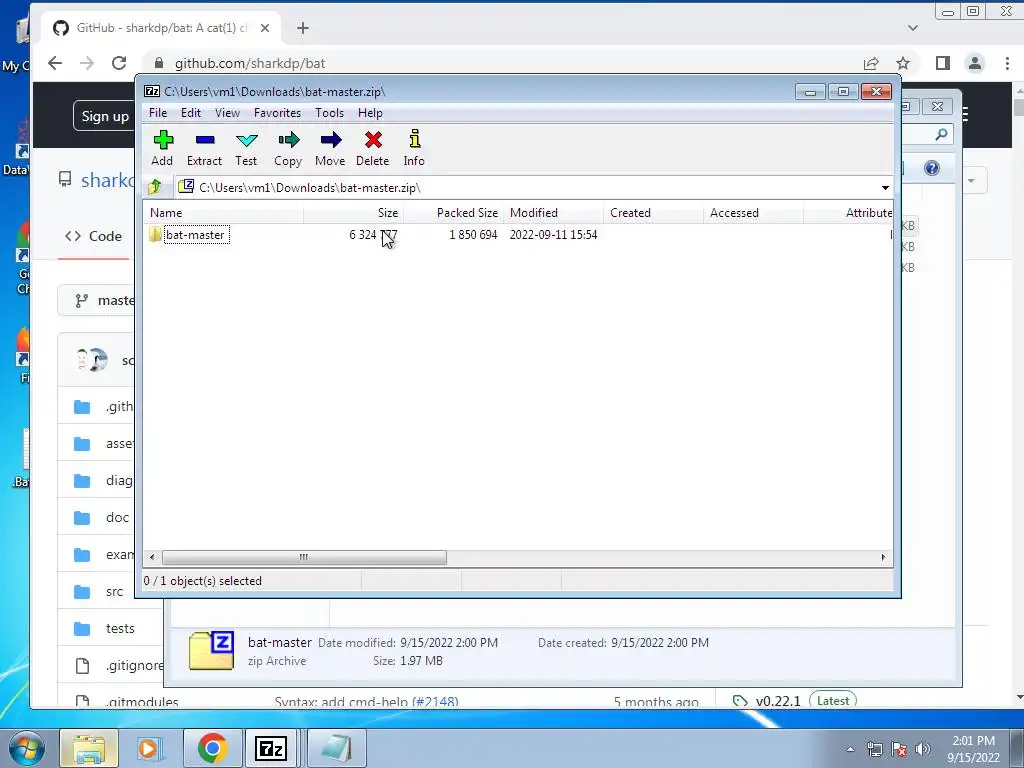1024x768 pixels.
Task: Click the 7-Zip taskbar icon
Action: click(271, 748)
